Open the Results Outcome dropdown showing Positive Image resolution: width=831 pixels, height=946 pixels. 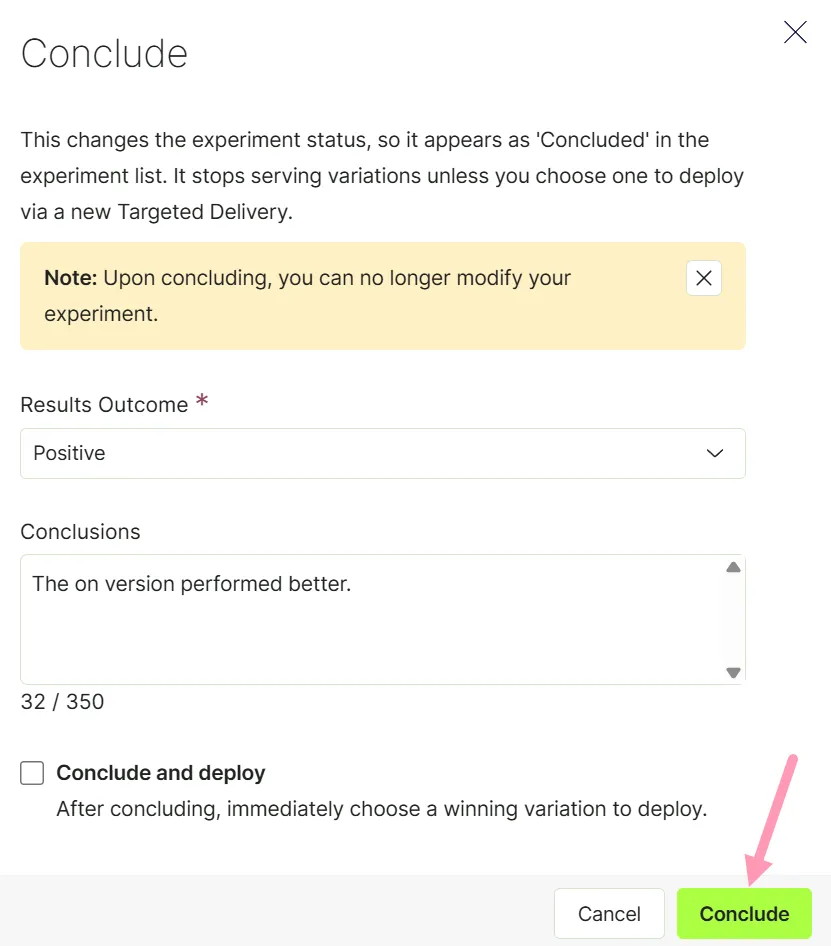[x=383, y=453]
